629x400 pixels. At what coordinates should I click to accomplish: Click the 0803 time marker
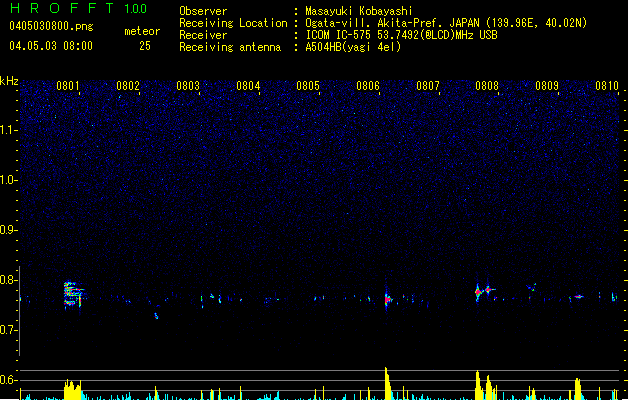point(188,86)
